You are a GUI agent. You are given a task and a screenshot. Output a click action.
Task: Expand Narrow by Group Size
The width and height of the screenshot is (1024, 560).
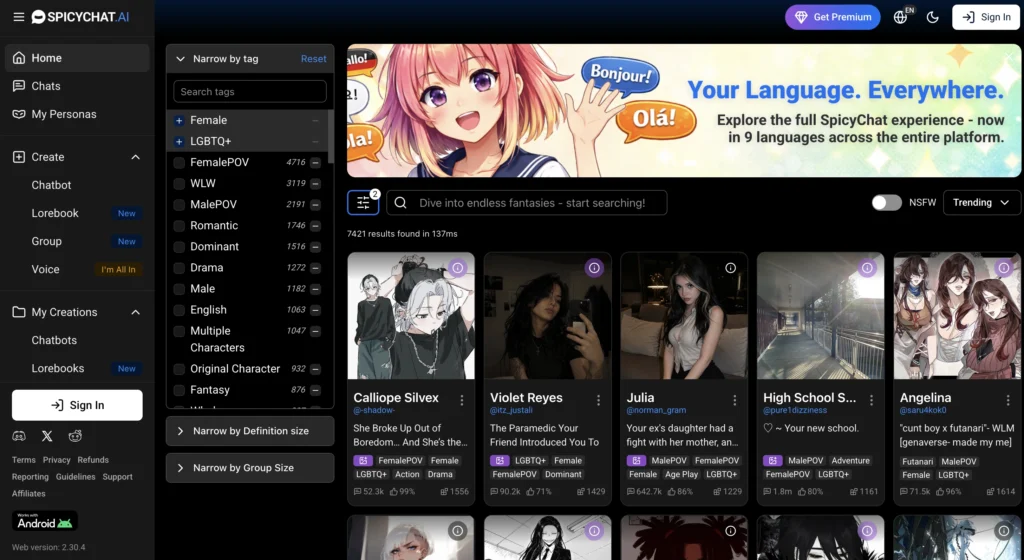pos(250,468)
